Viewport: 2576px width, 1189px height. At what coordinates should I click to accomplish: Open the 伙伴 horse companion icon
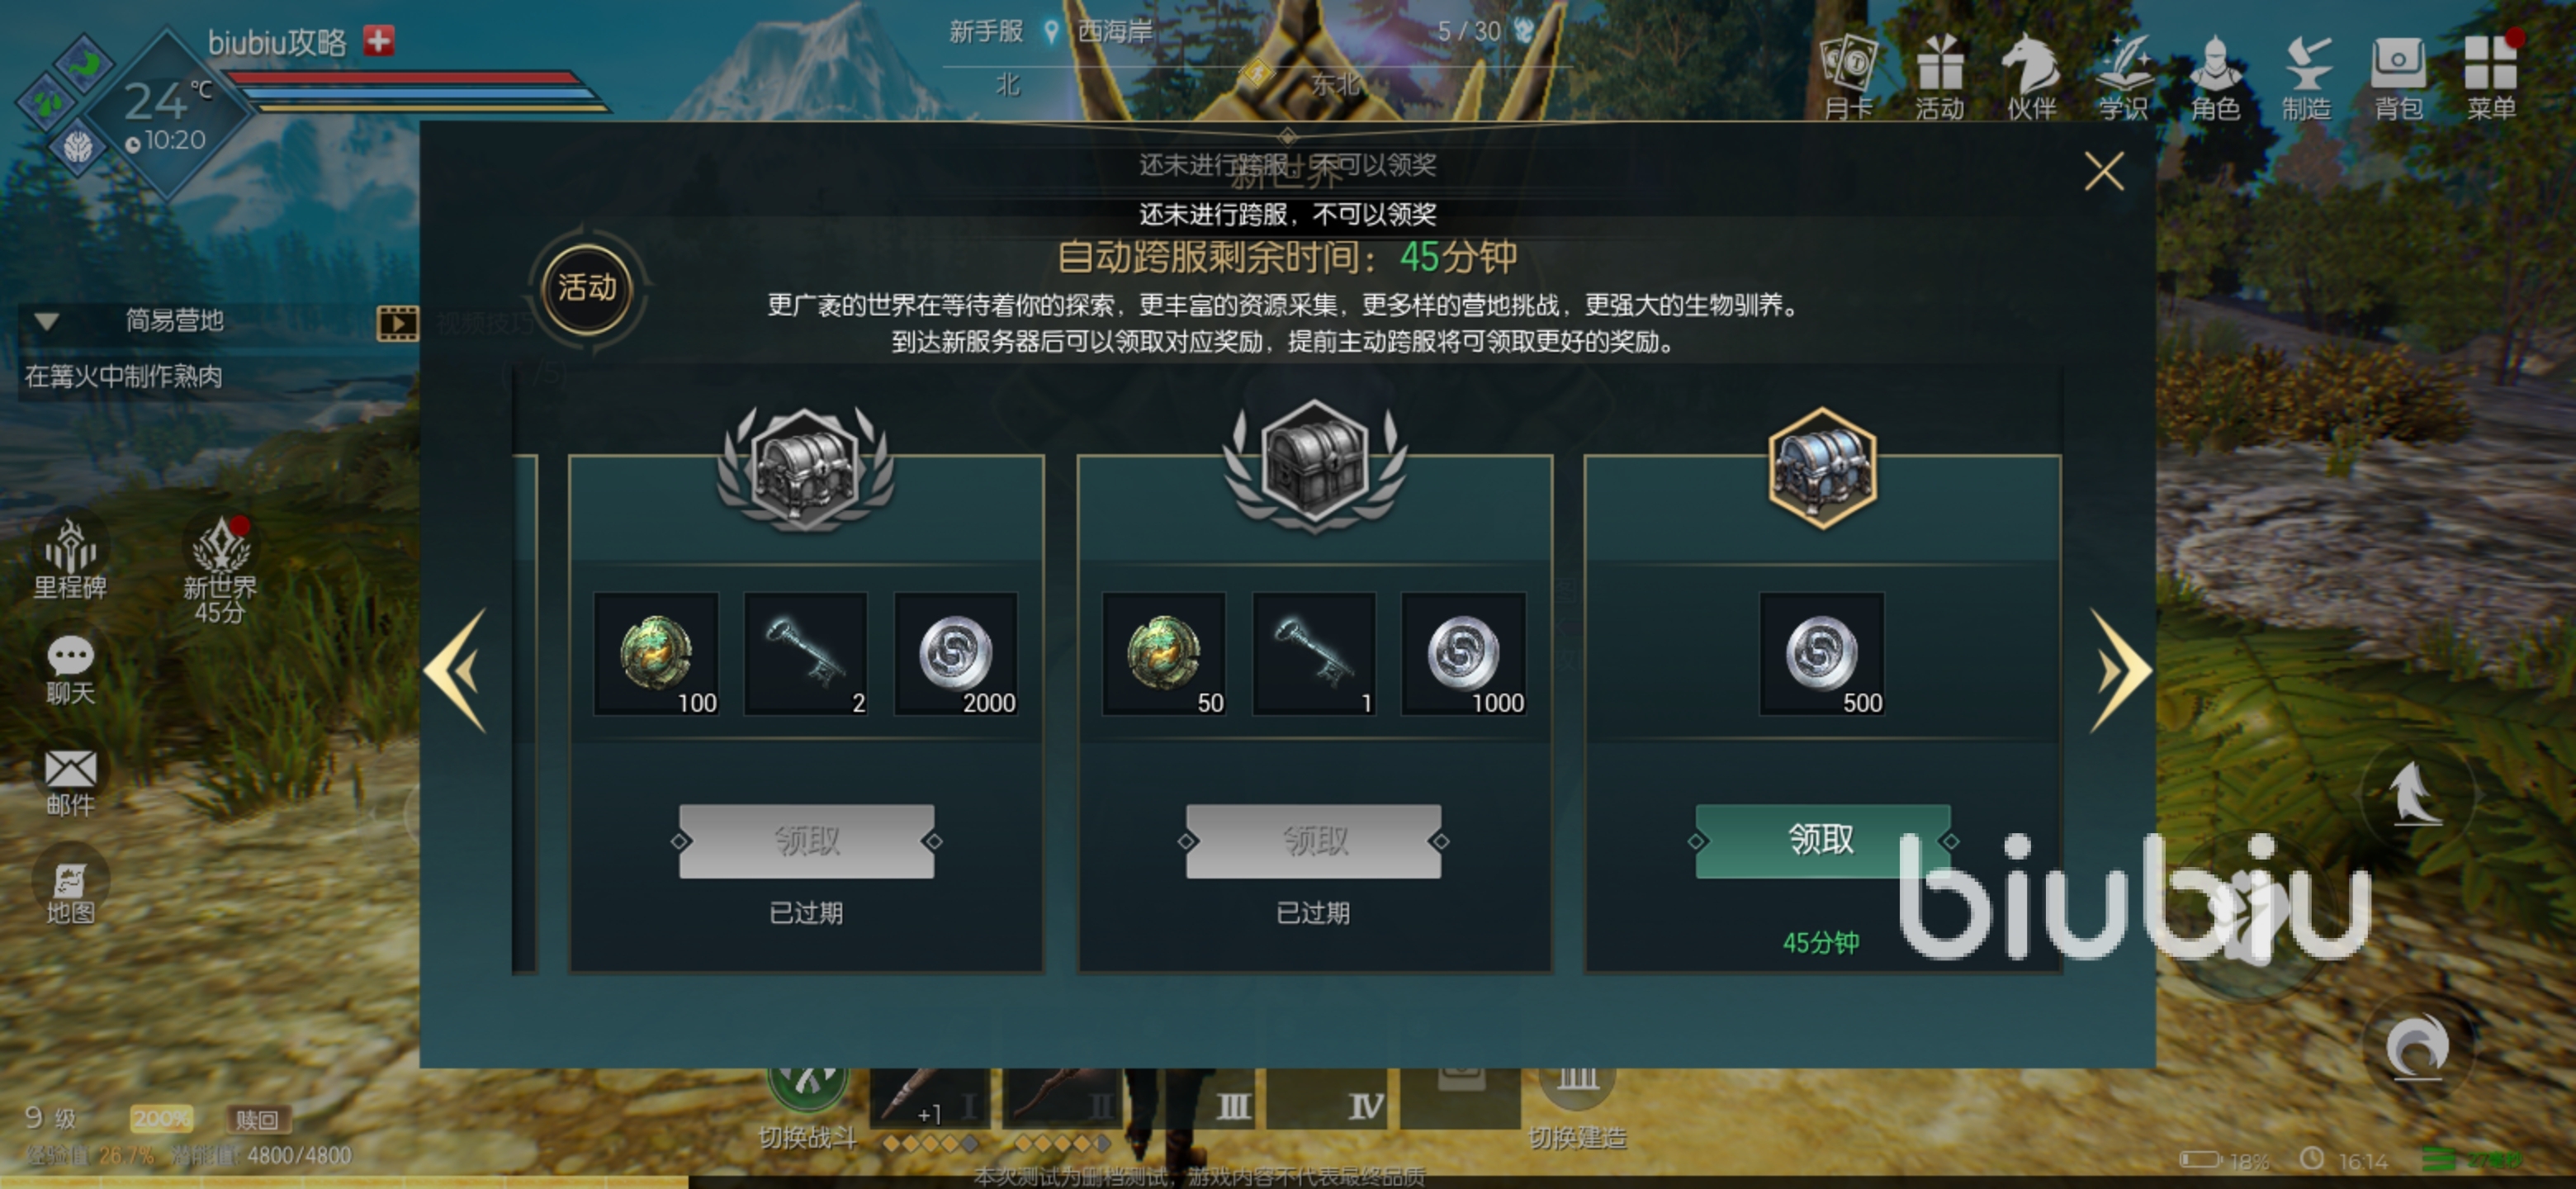[x=2031, y=77]
